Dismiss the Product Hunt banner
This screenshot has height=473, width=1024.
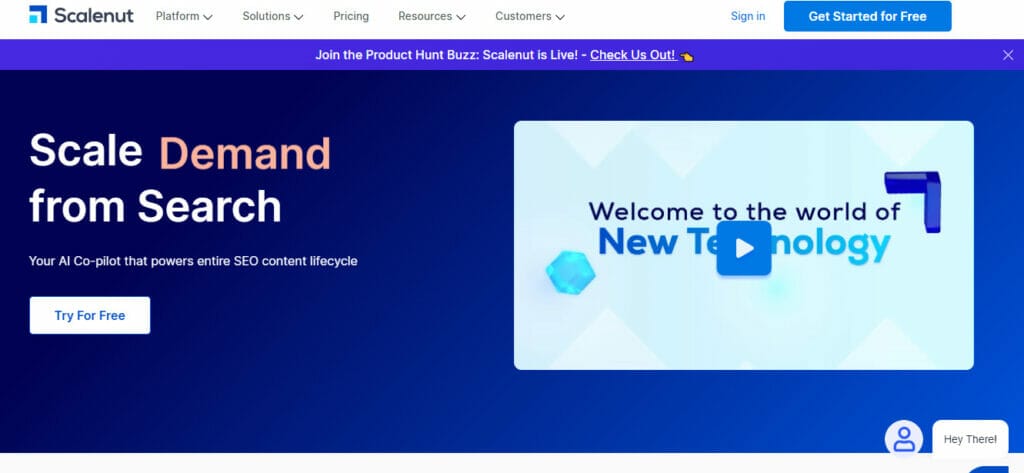(x=1008, y=55)
